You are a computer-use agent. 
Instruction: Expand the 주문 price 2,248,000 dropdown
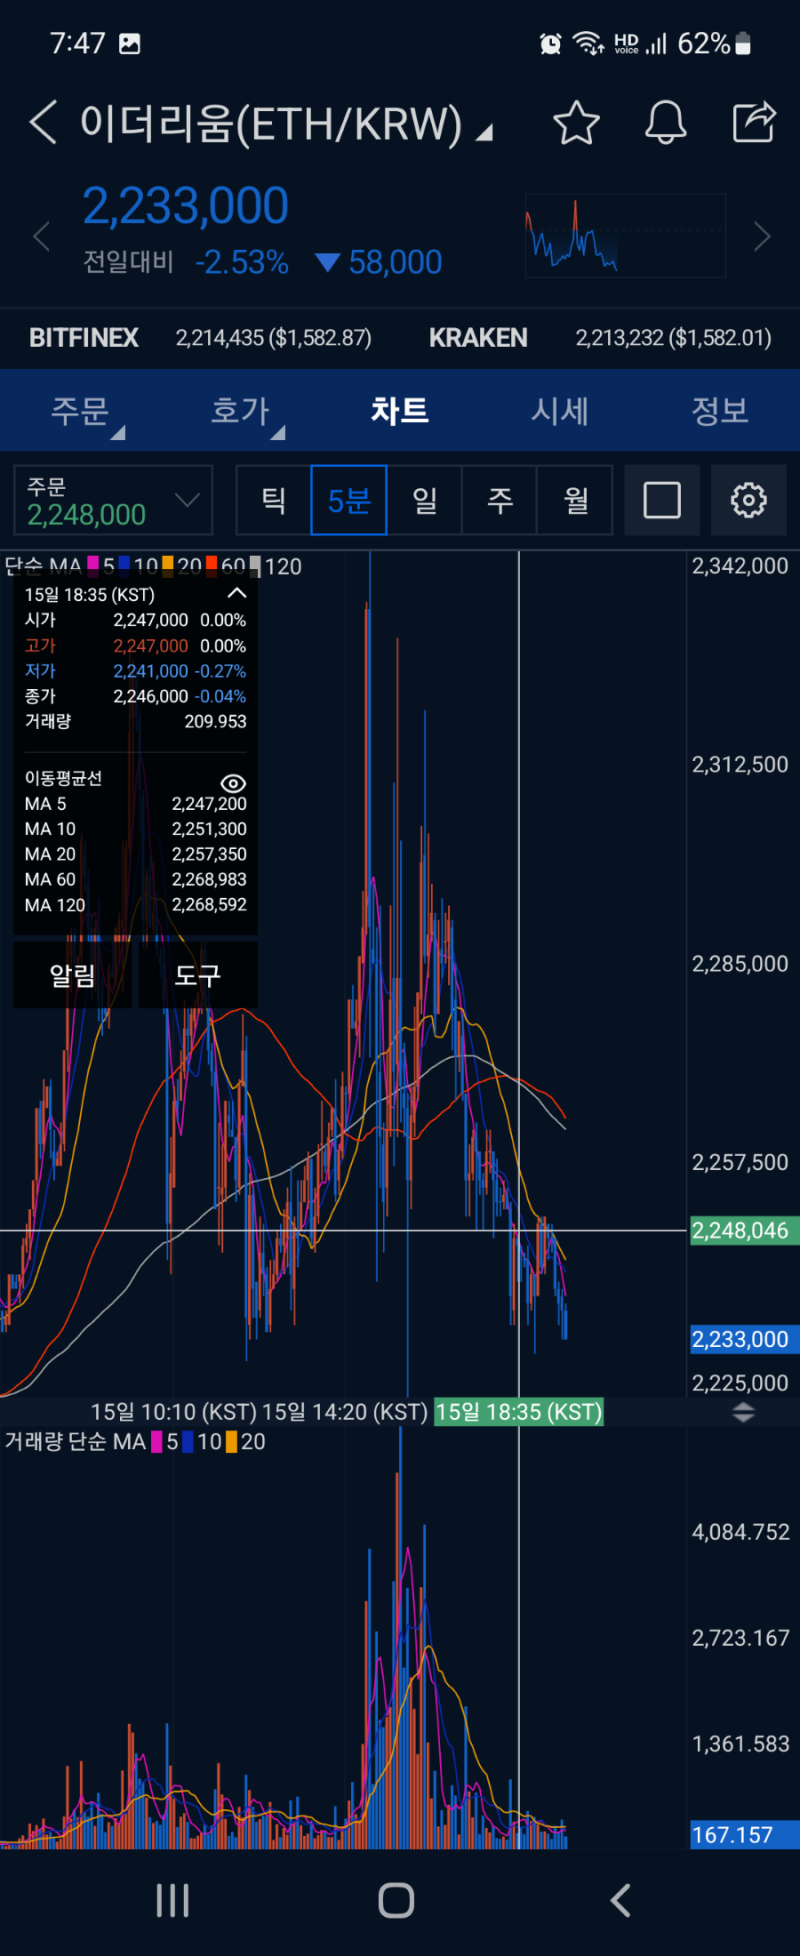coord(113,500)
